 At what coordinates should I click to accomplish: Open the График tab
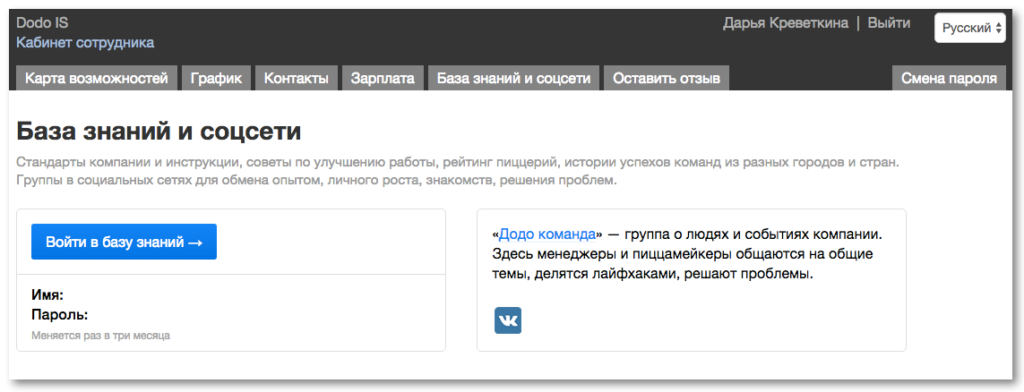[216, 78]
